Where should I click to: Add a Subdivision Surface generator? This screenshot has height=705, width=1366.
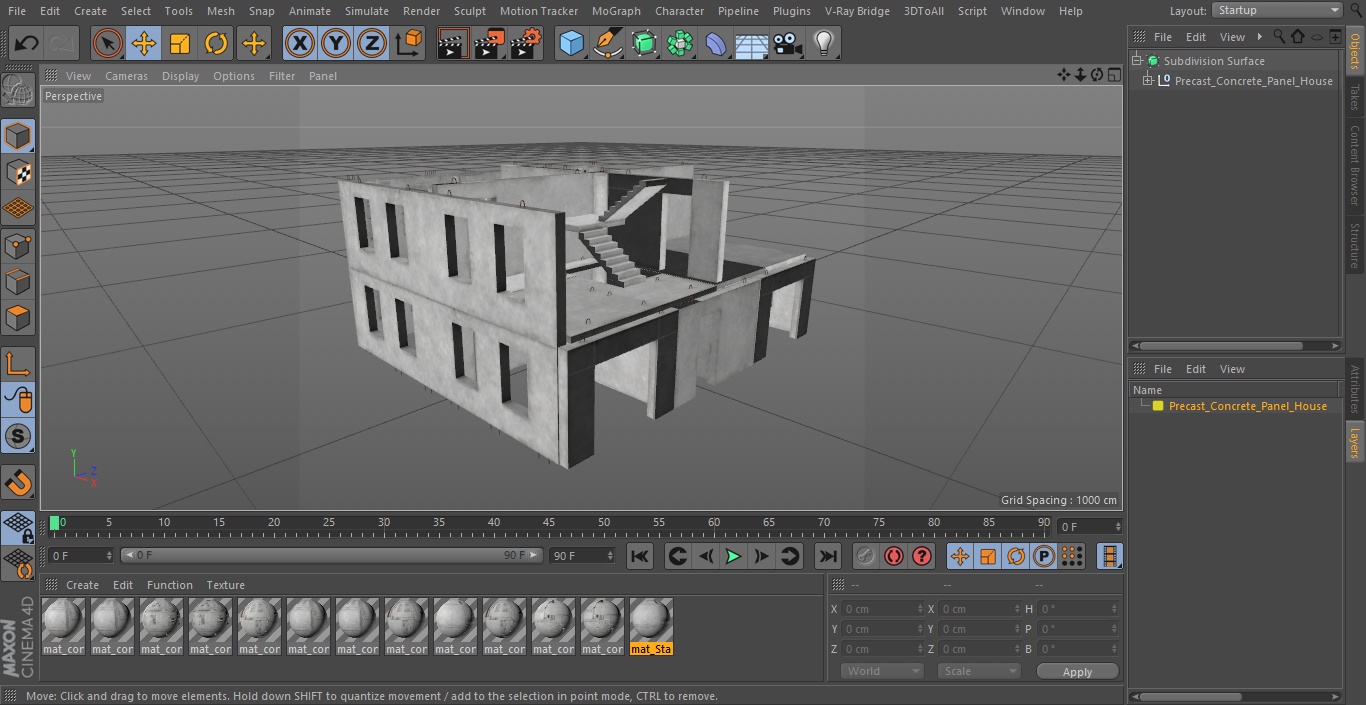(645, 44)
